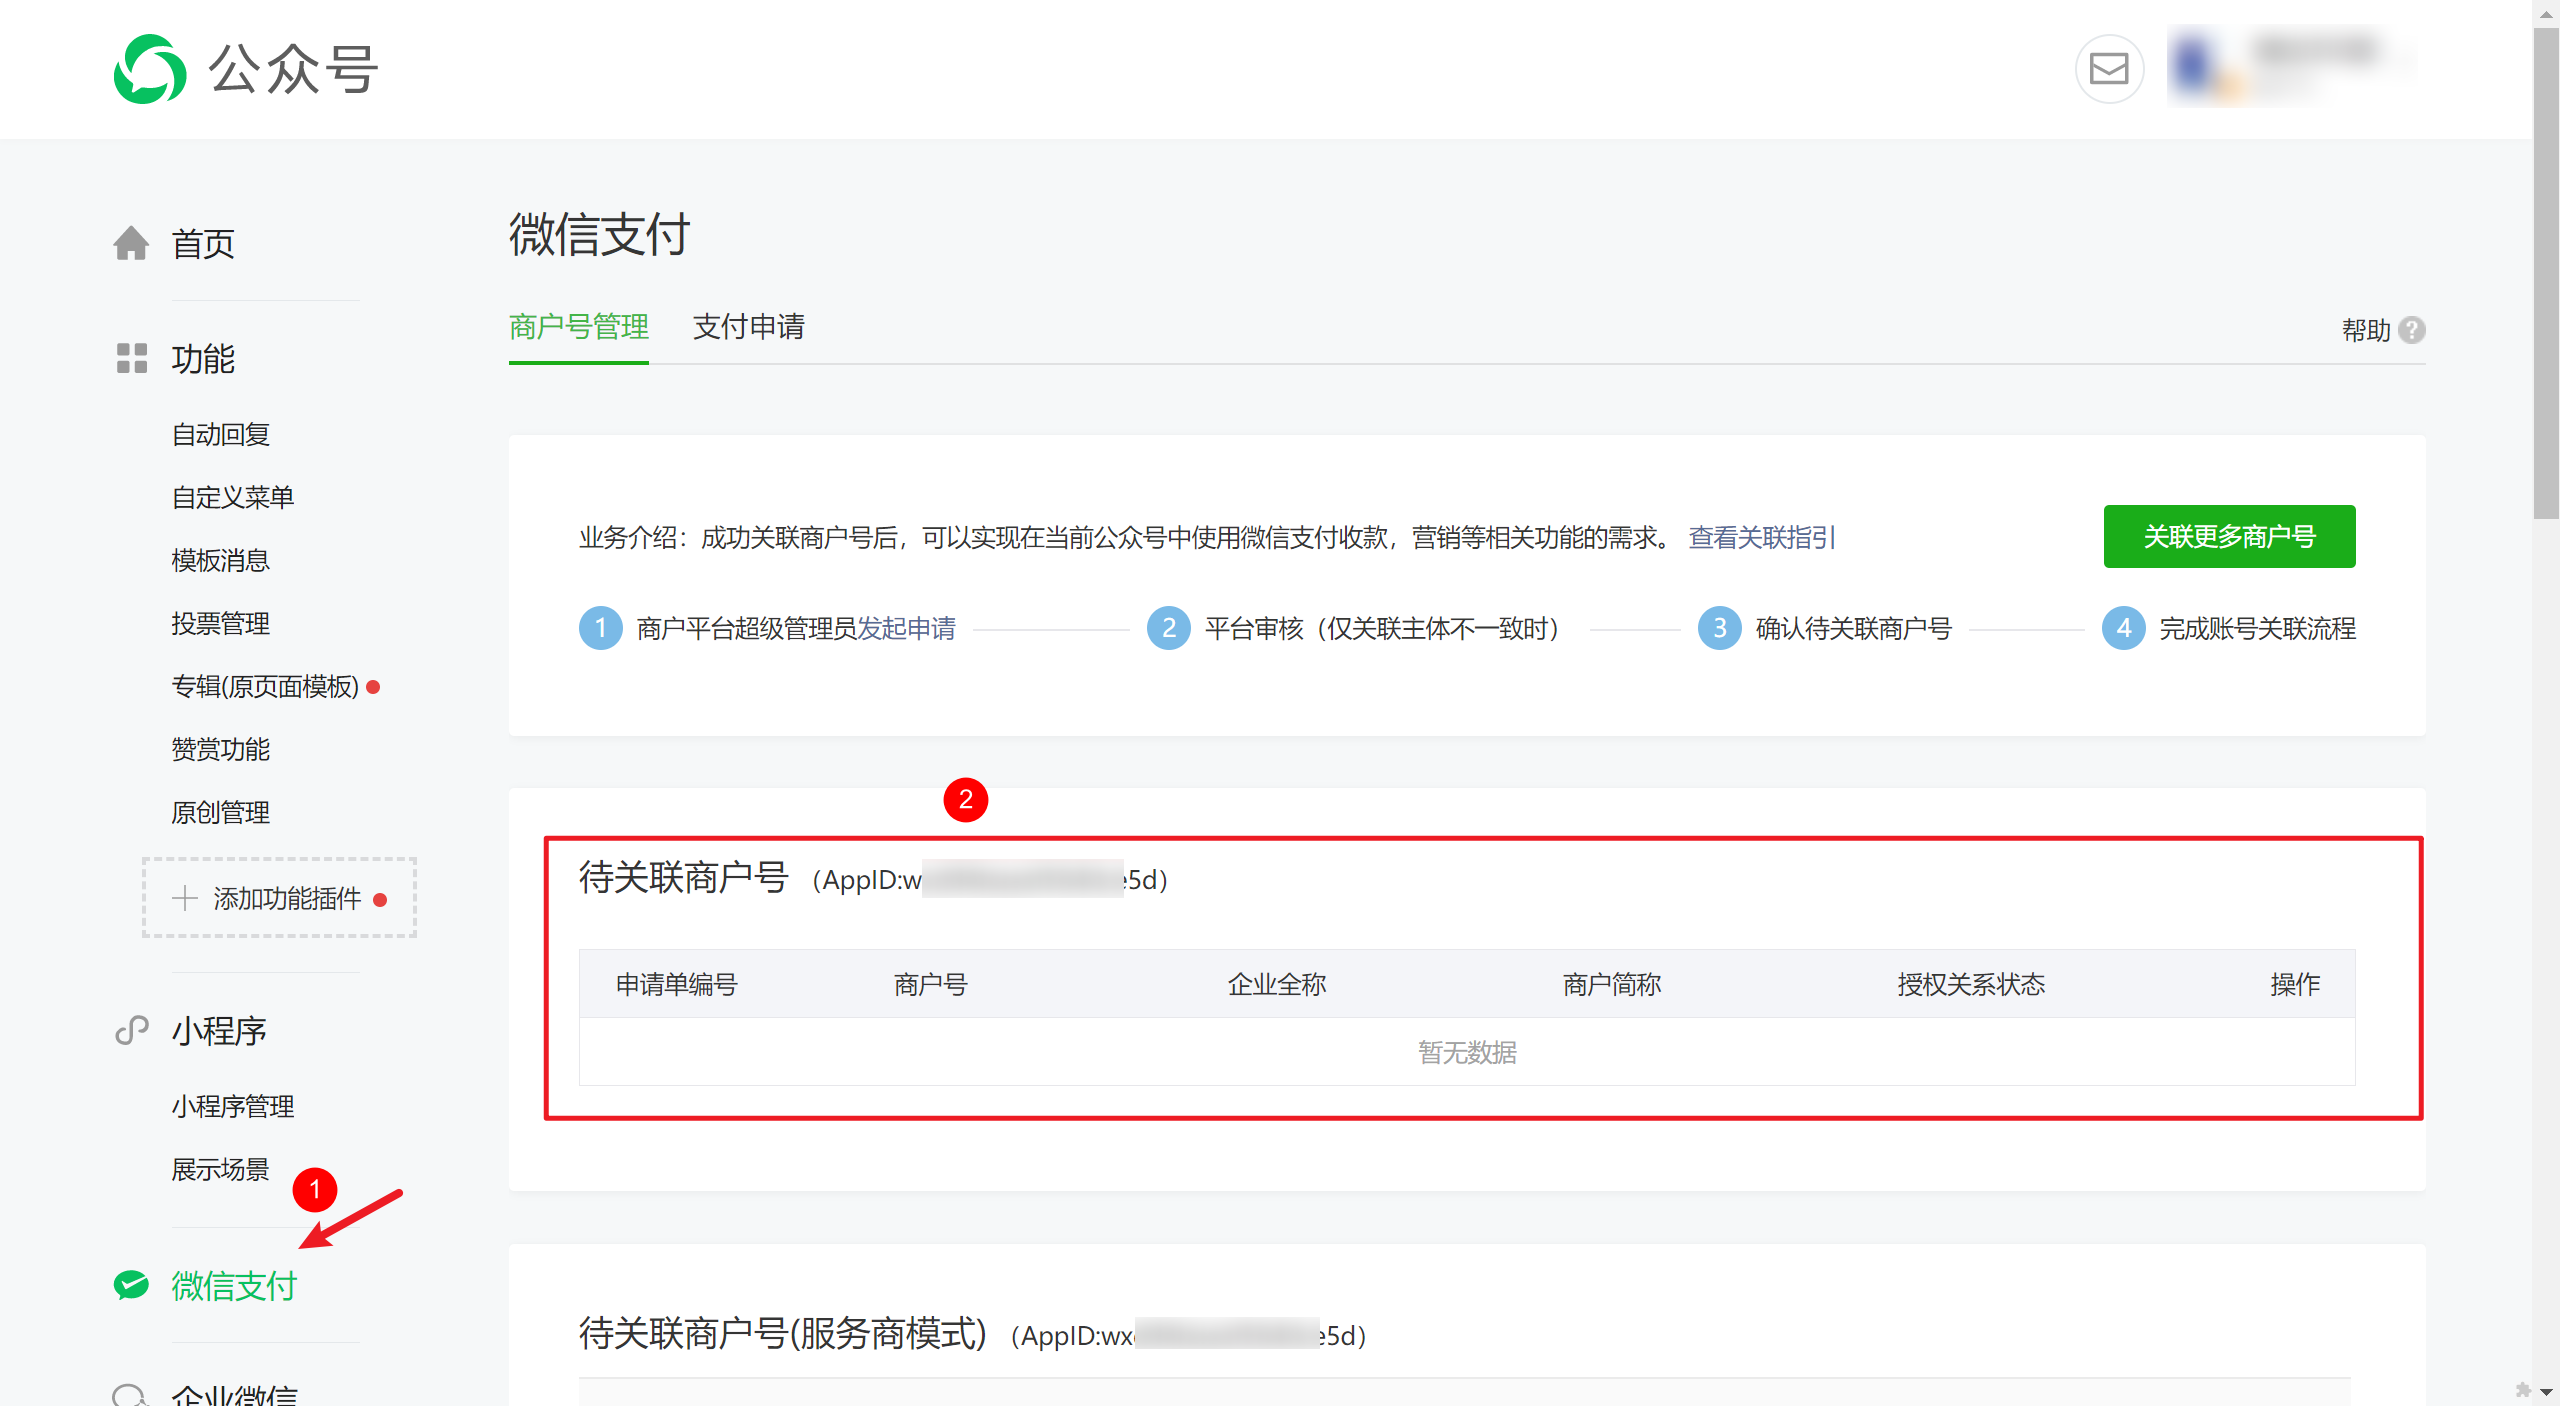Open 企业微信 at the sidebar bottom

coord(234,1395)
